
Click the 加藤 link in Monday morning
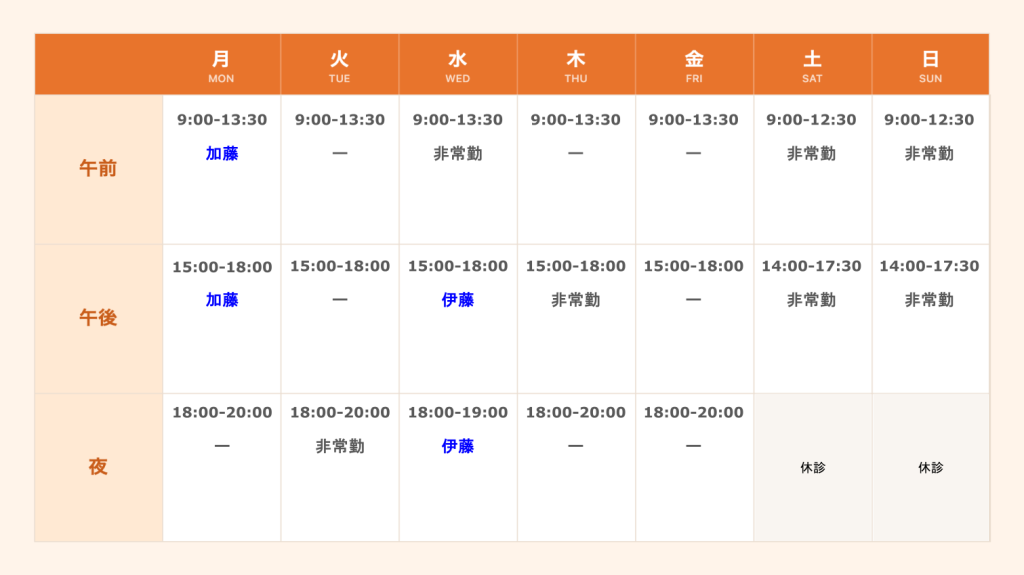(222, 154)
